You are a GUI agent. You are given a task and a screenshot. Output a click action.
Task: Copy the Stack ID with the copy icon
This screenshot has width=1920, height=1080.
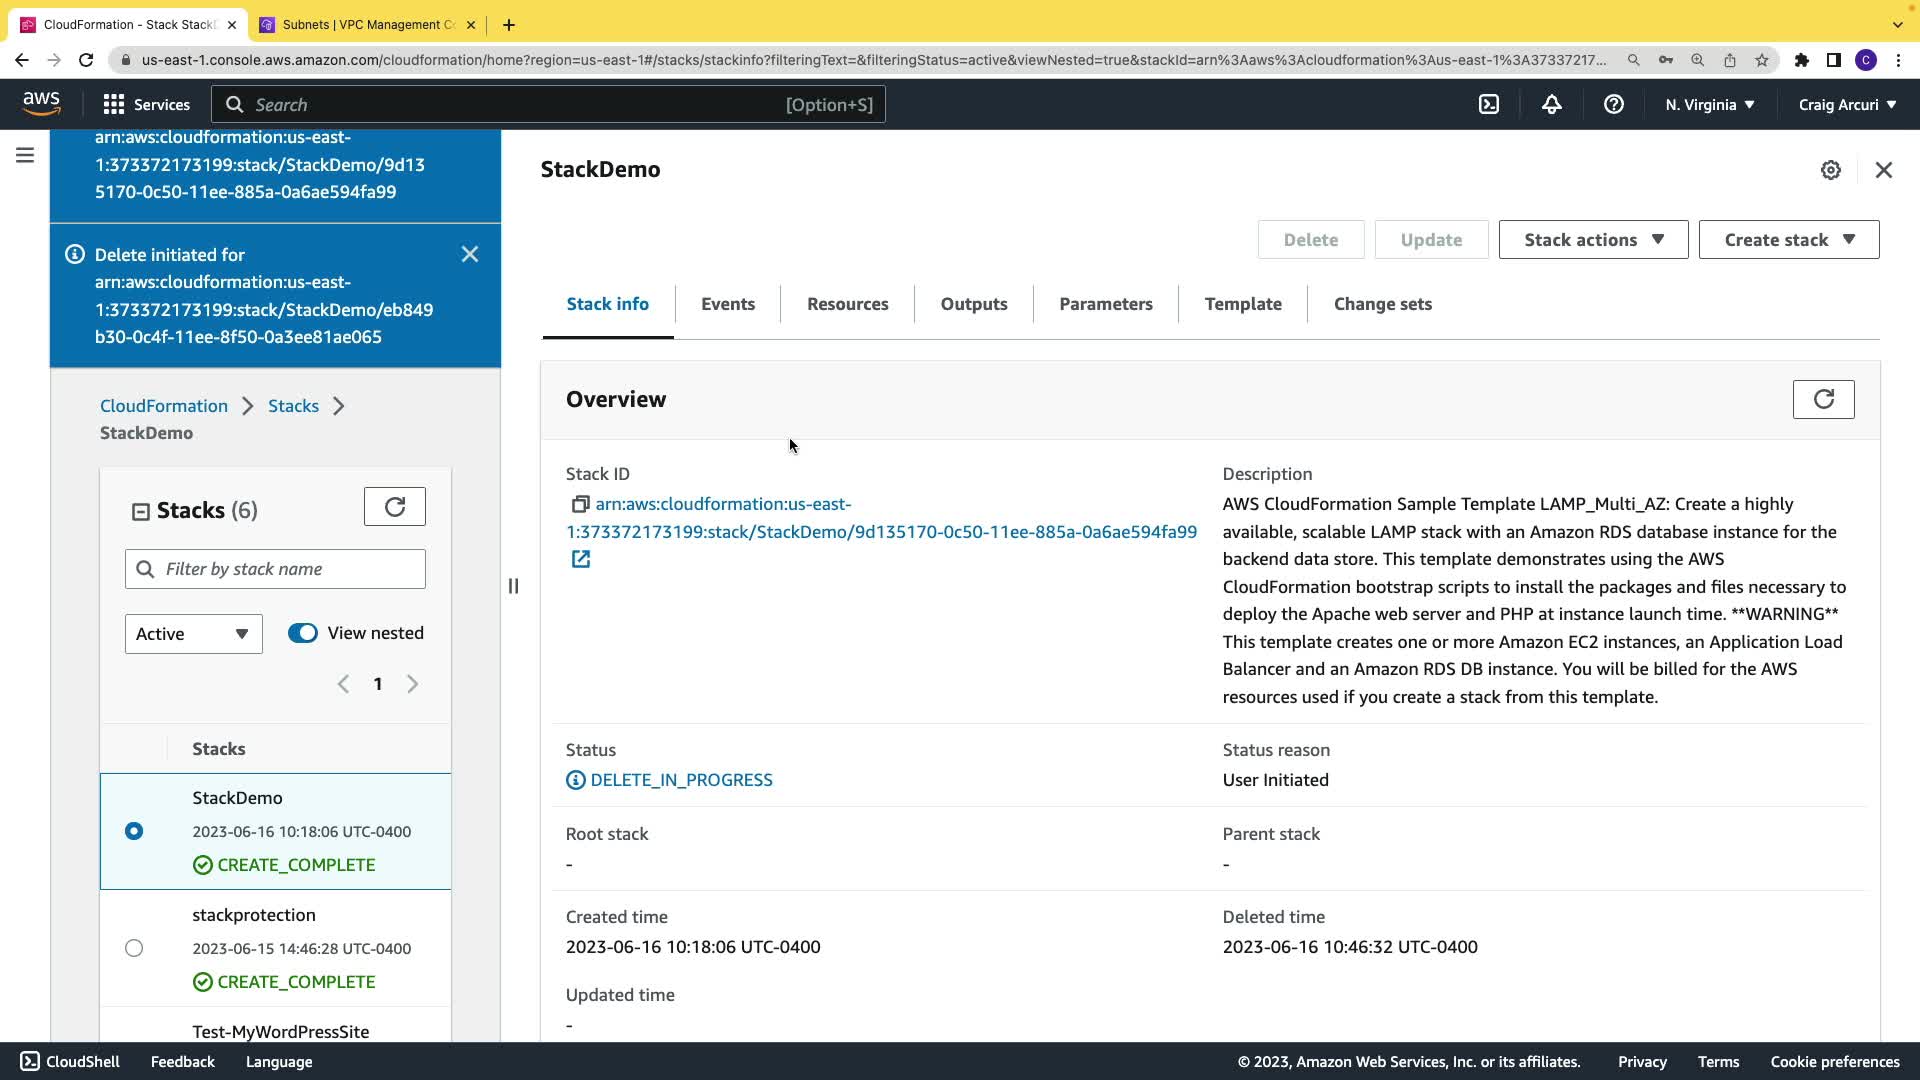tap(579, 504)
